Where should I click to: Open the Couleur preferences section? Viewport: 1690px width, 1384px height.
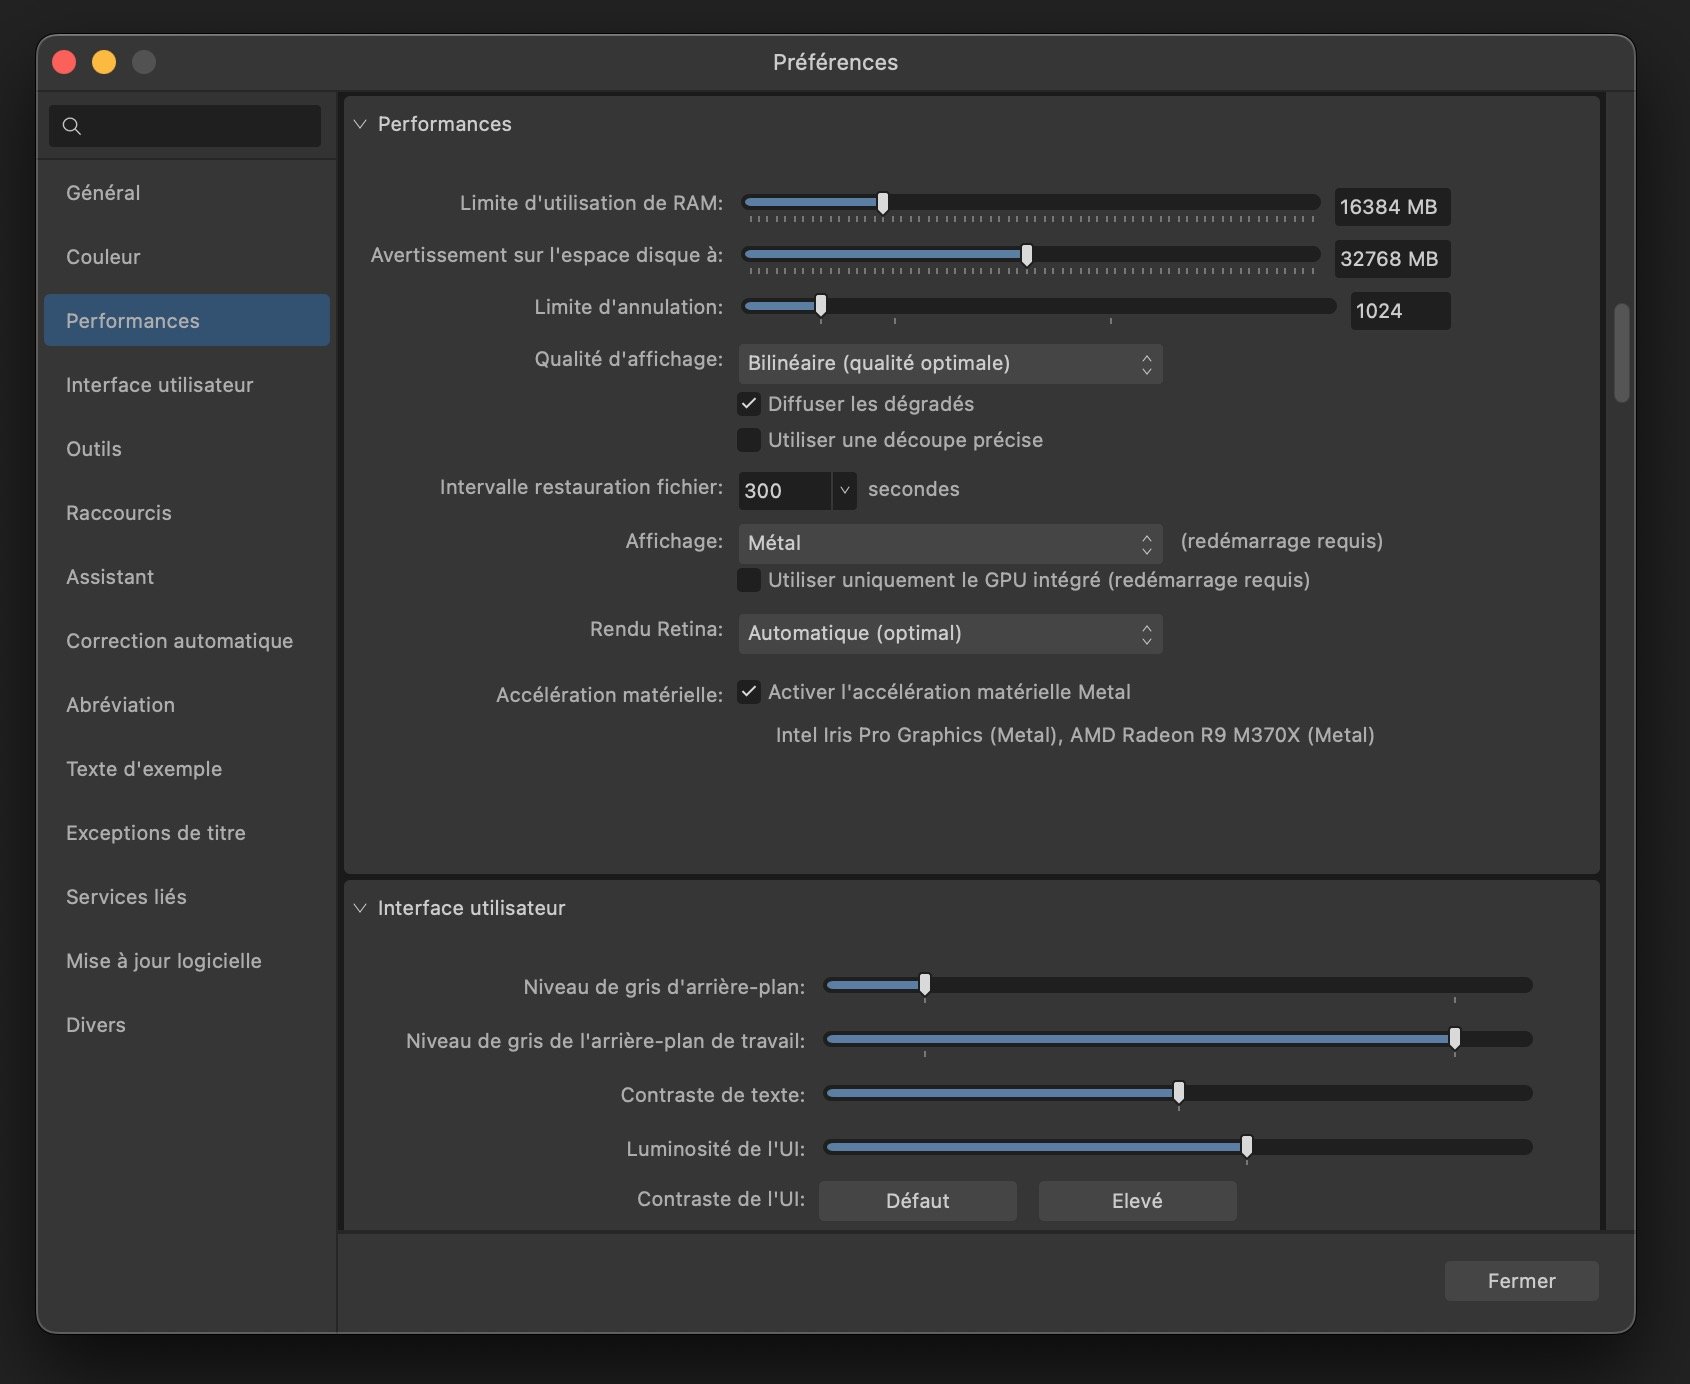[x=103, y=257]
